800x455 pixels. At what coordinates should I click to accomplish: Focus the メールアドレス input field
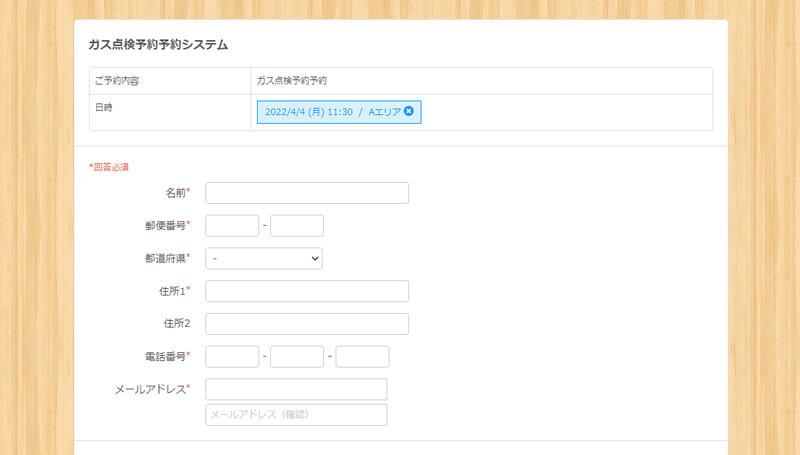295,389
